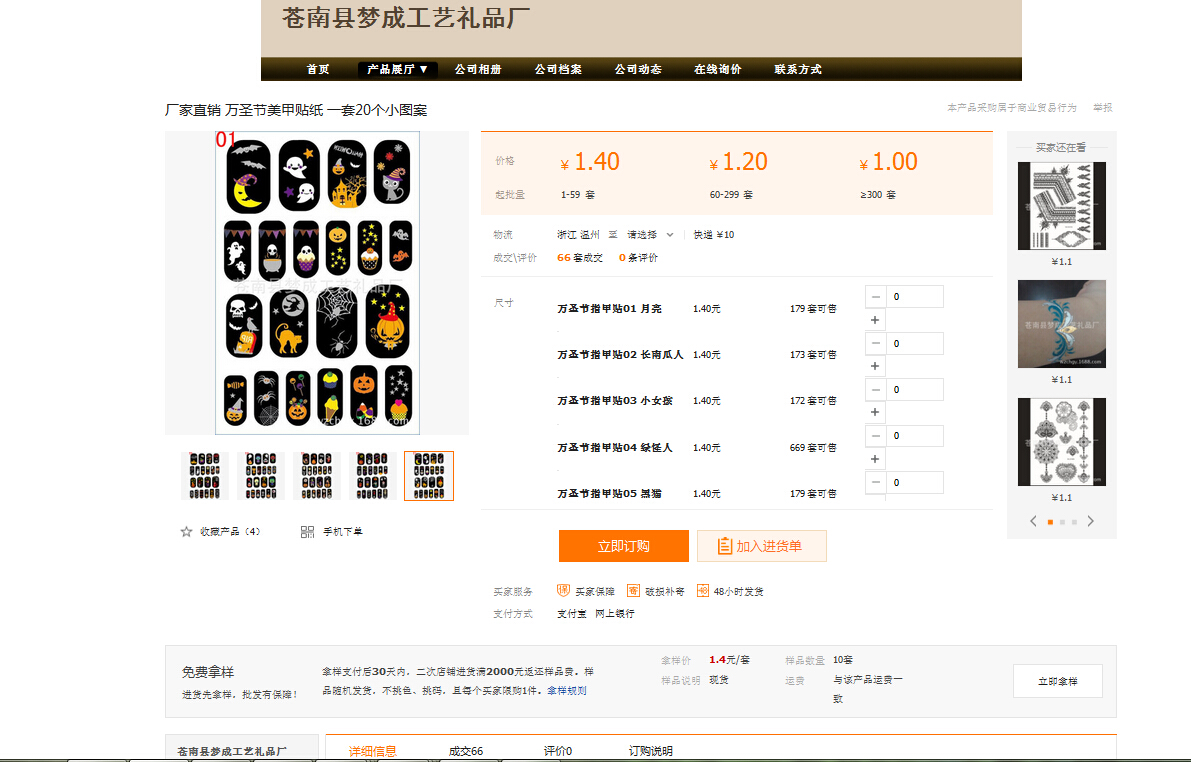Click the 加入进货单 button
This screenshot has width=1191, height=762.
pos(762,546)
